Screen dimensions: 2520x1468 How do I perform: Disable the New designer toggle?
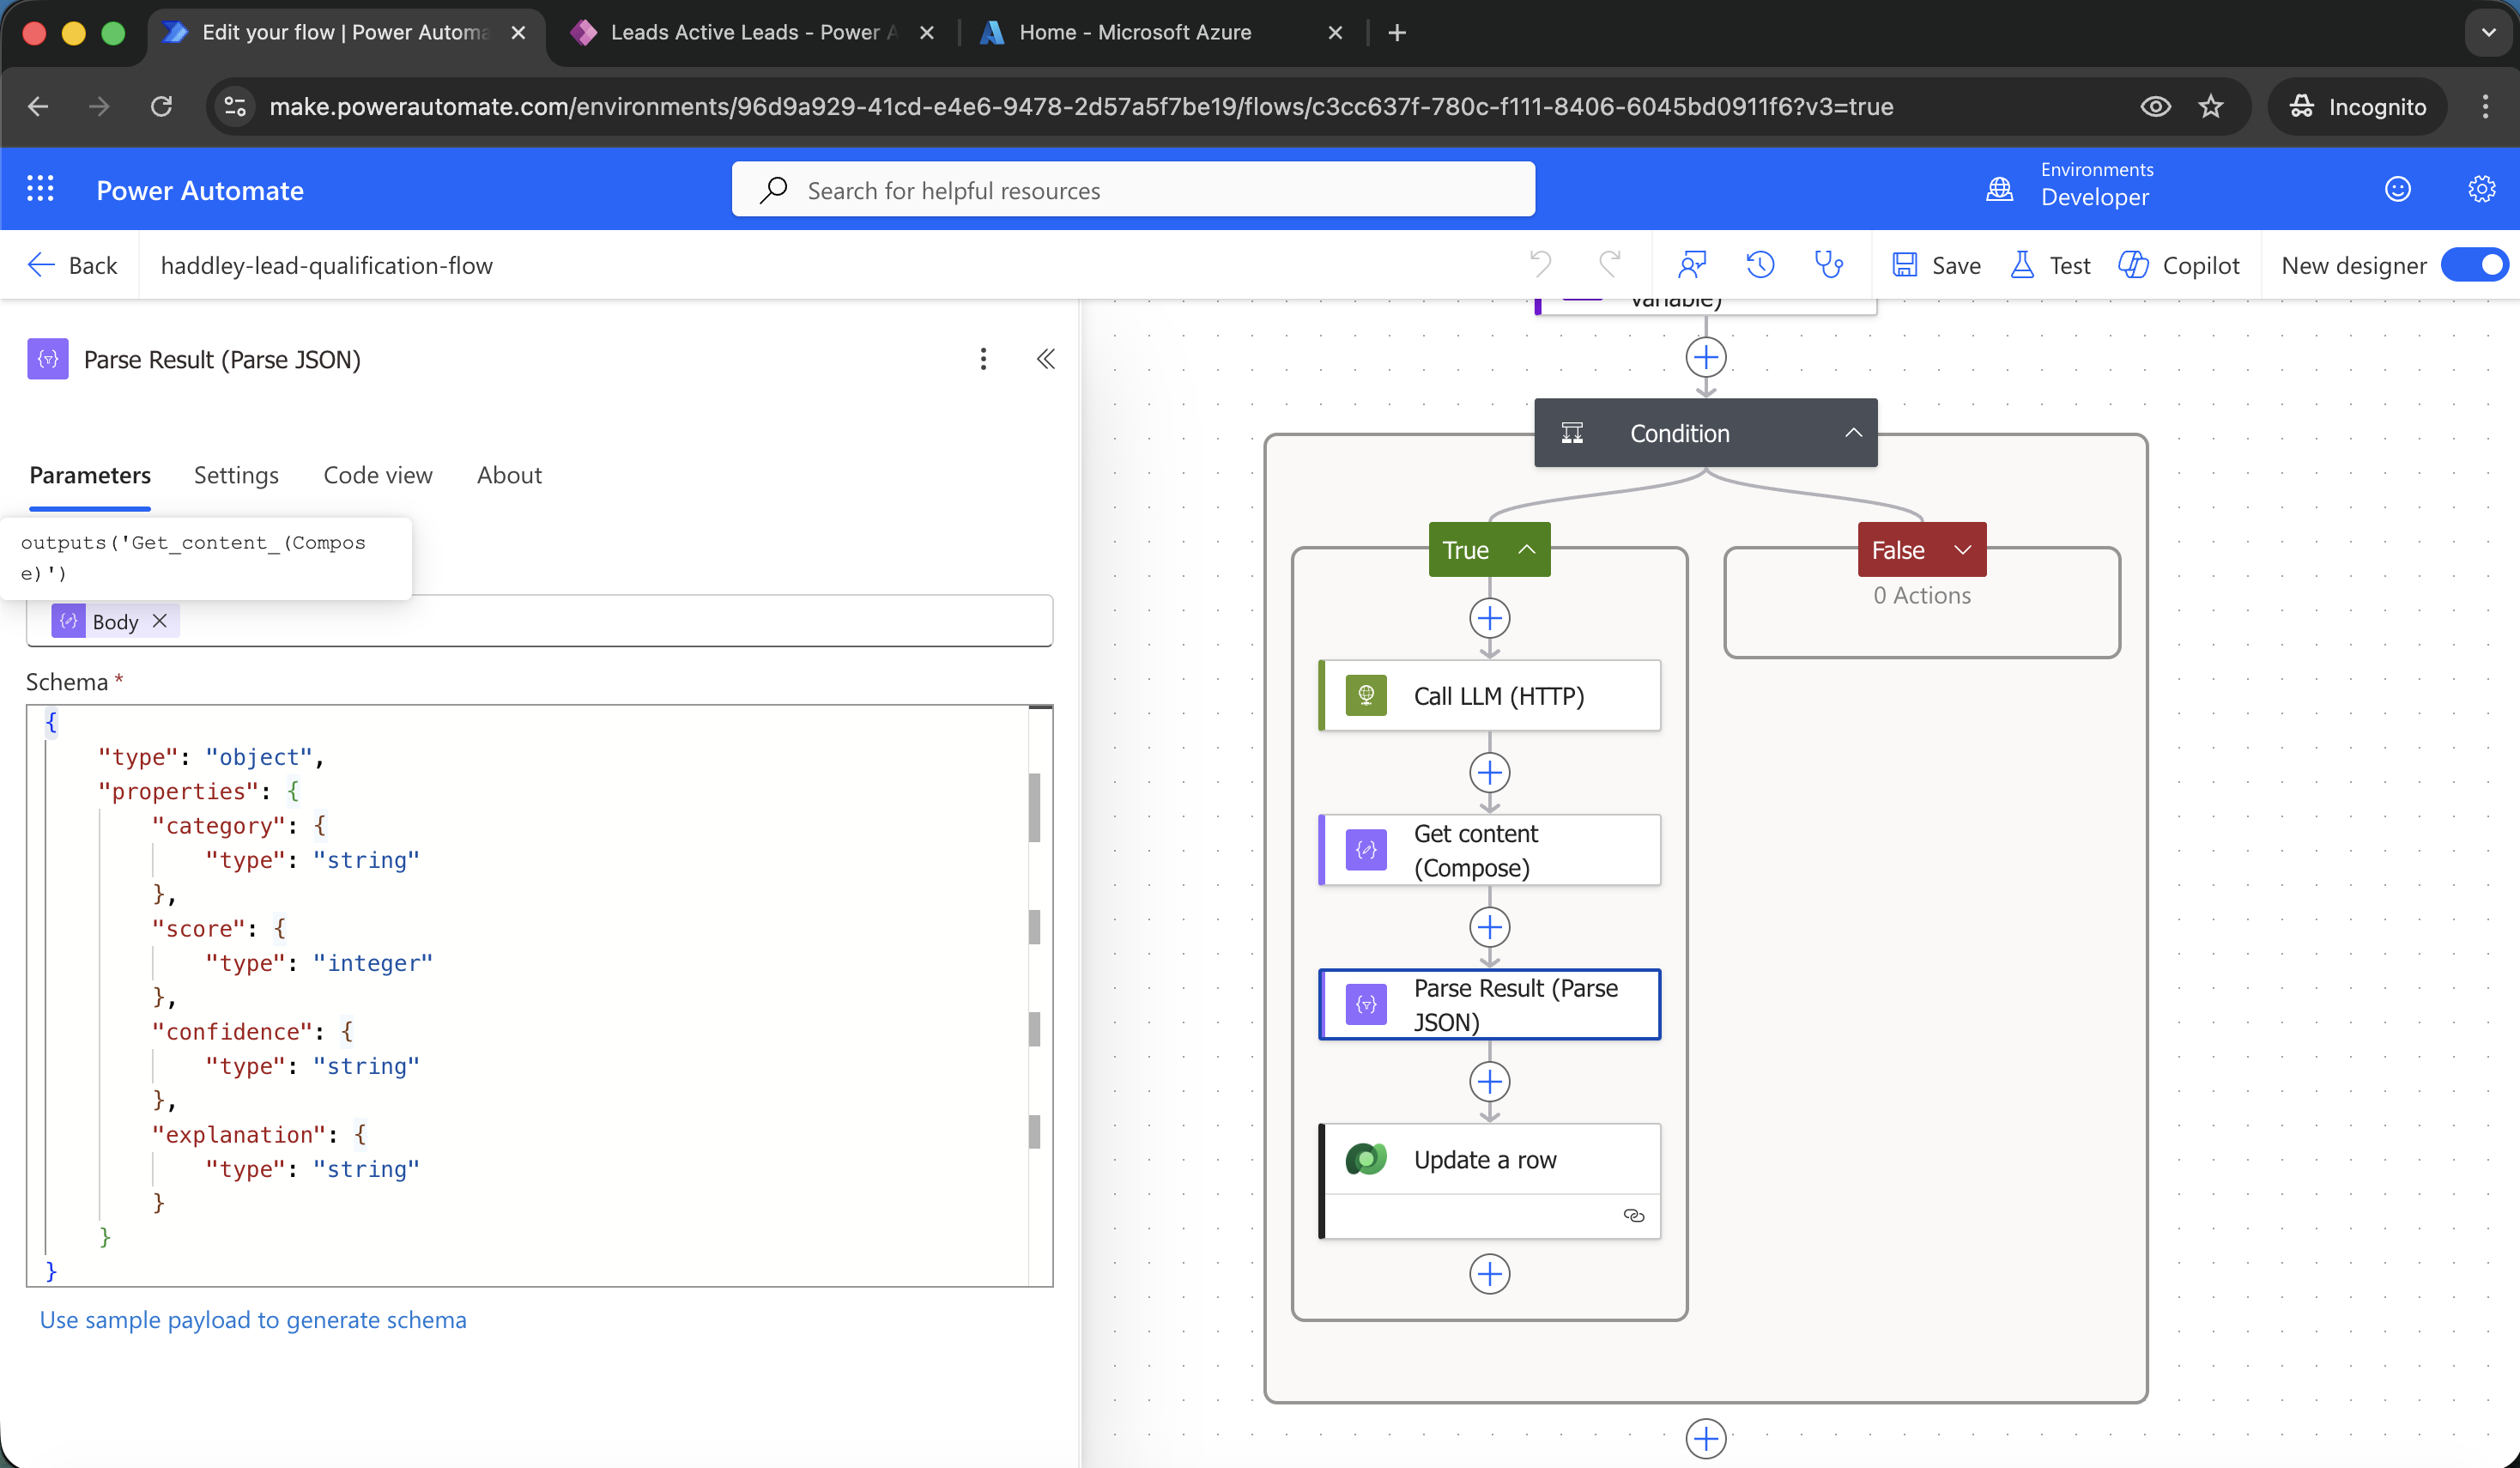point(2474,265)
